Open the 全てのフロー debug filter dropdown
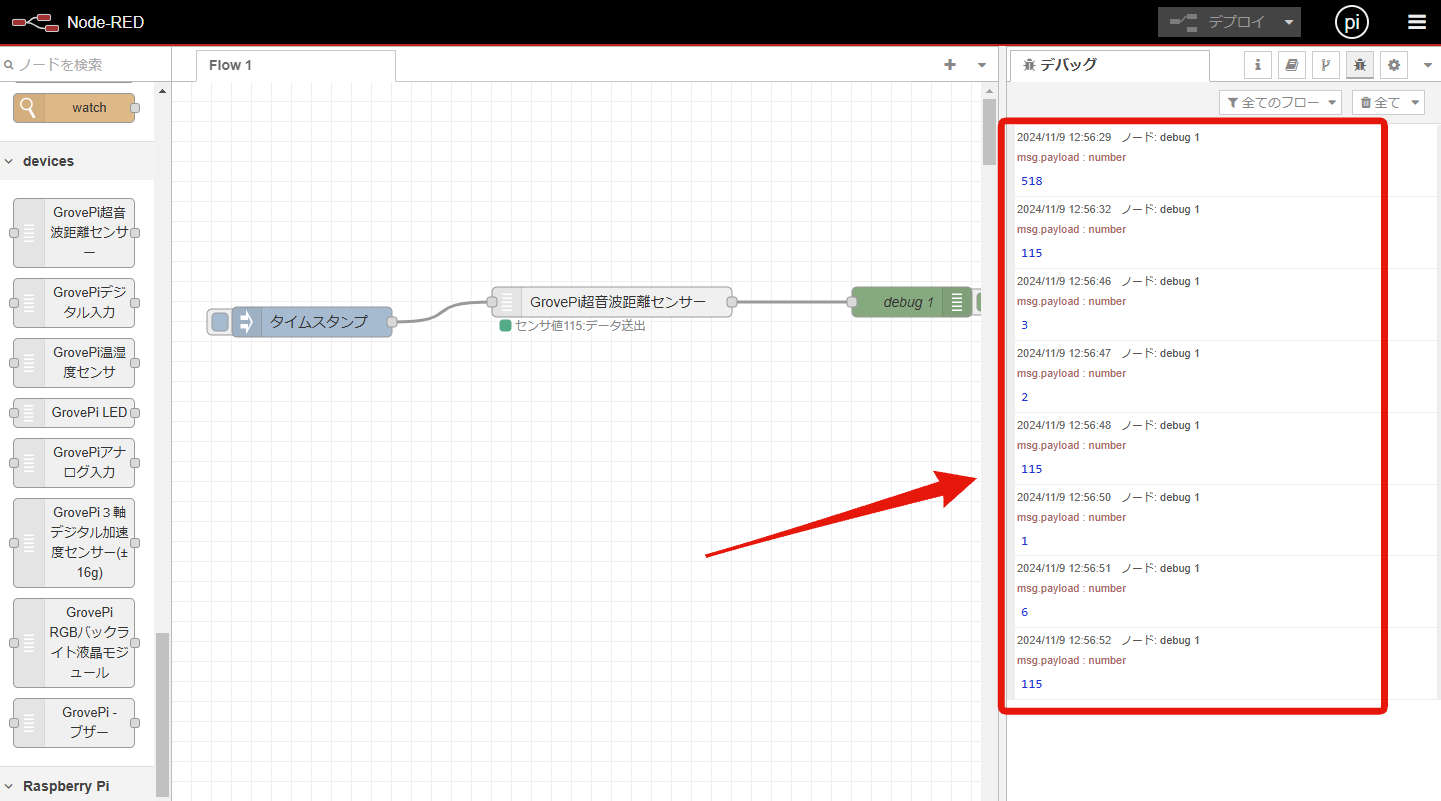 pyautogui.click(x=1280, y=102)
